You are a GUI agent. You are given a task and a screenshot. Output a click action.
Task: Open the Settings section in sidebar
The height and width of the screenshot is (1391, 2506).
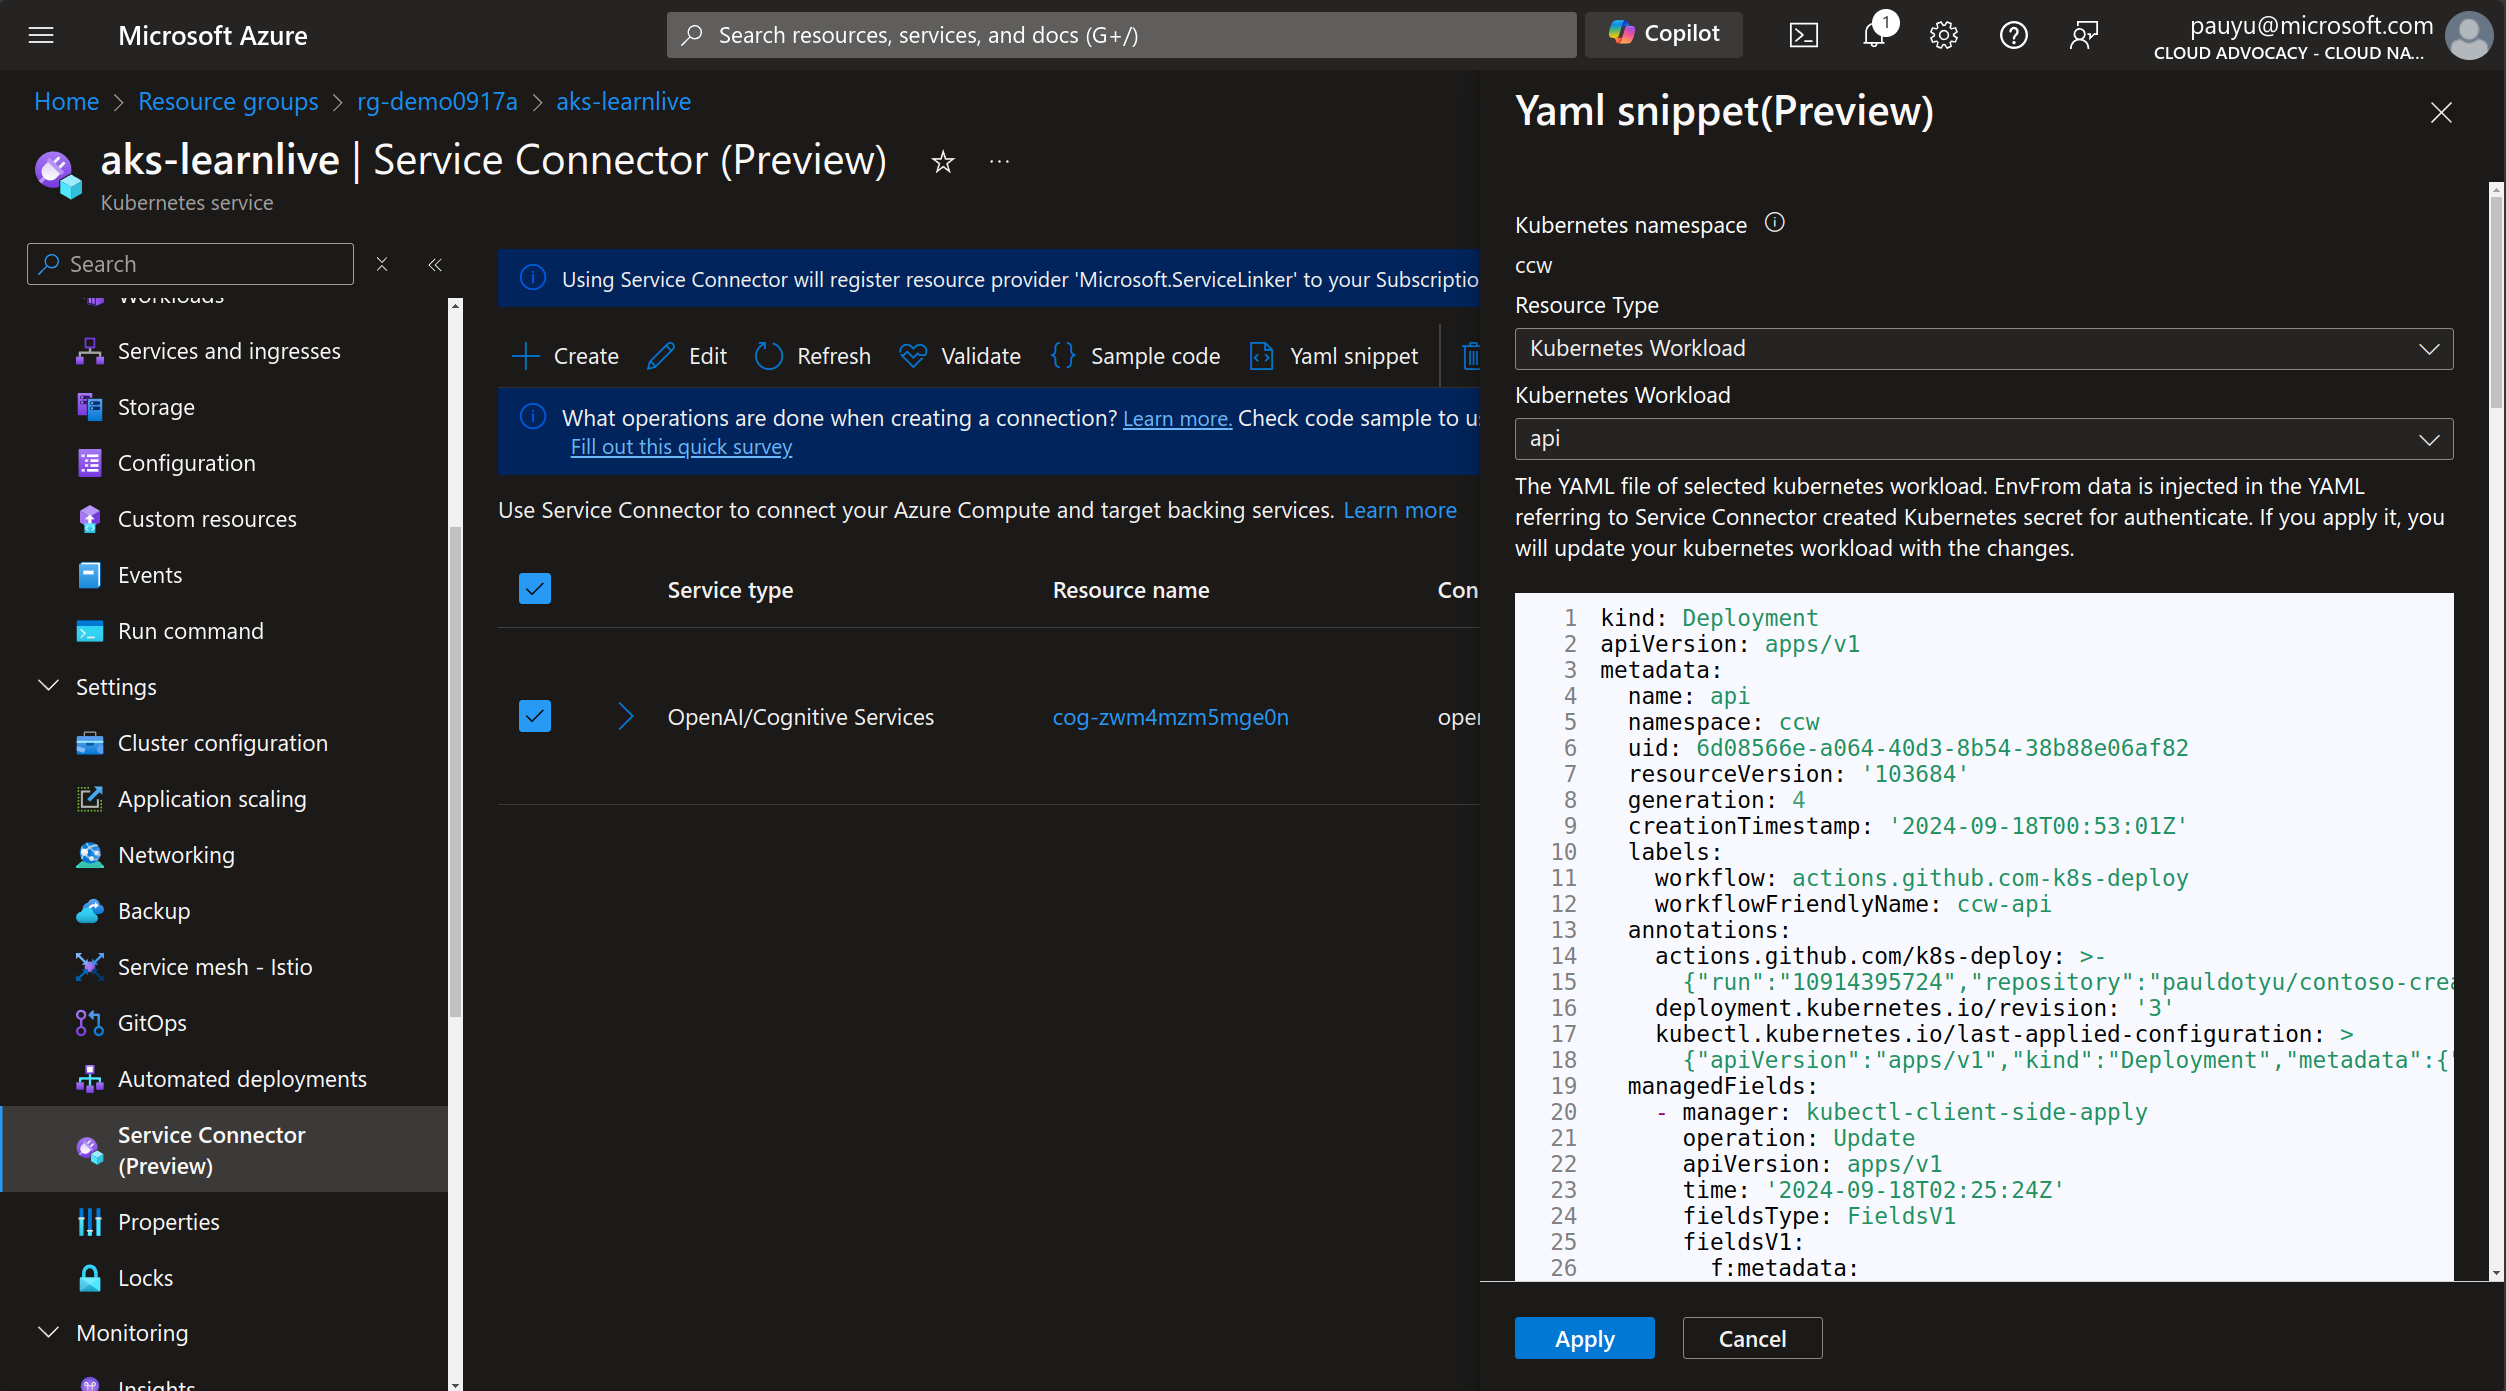(115, 684)
